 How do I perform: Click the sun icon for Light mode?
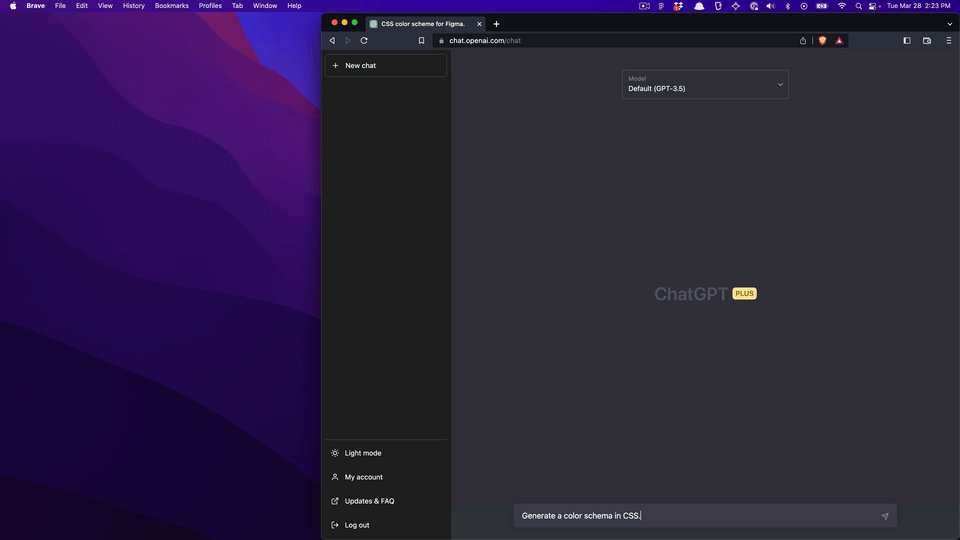click(335, 453)
